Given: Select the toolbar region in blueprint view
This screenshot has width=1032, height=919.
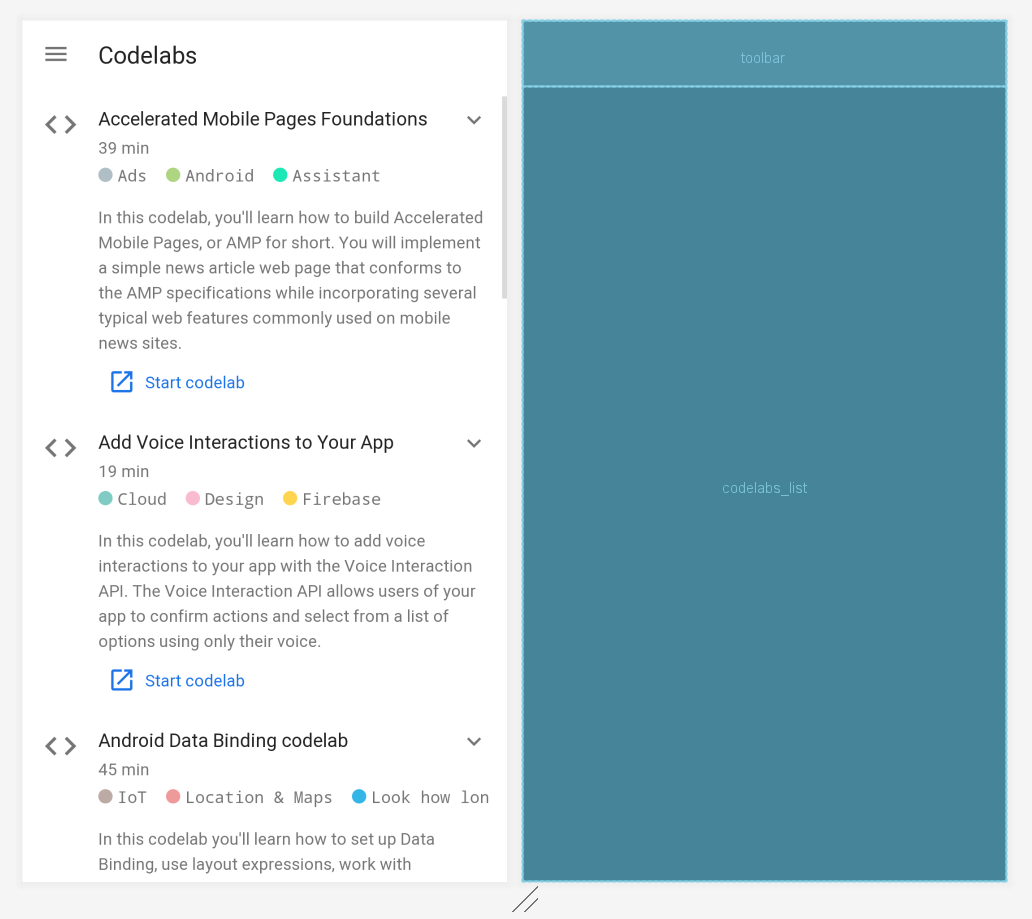Looking at the screenshot, I should click(x=764, y=55).
